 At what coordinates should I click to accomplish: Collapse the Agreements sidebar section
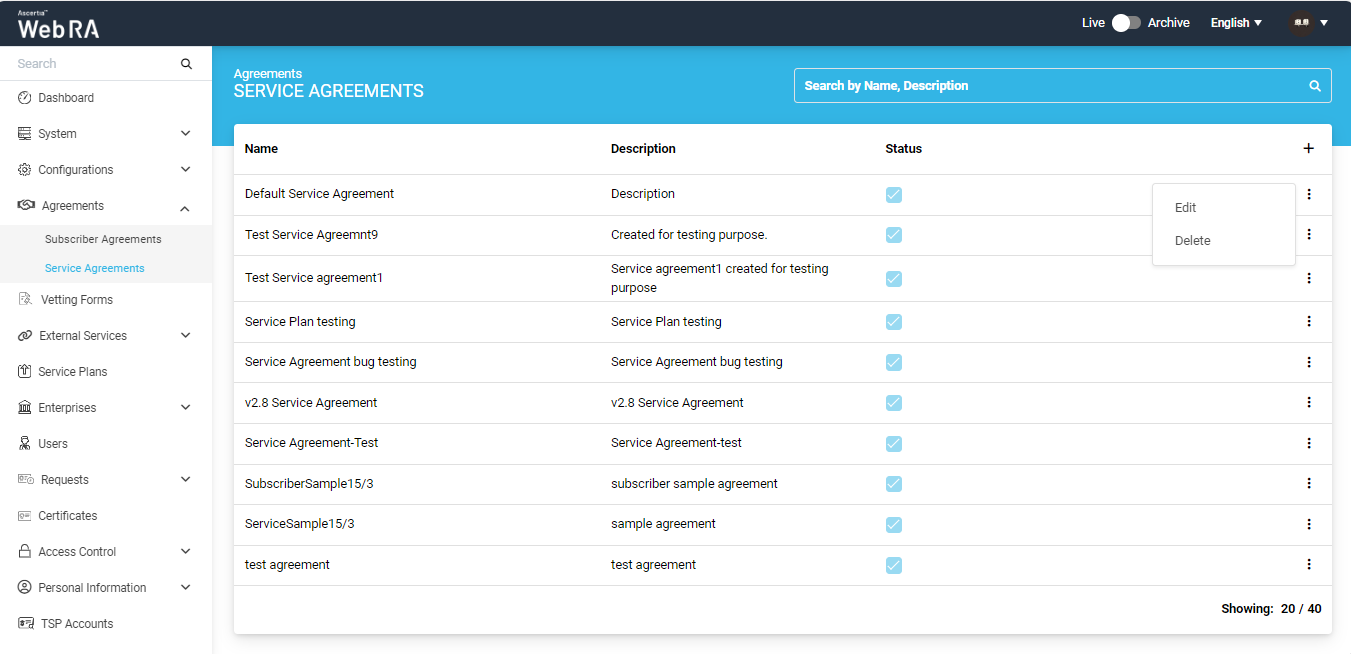[185, 207]
